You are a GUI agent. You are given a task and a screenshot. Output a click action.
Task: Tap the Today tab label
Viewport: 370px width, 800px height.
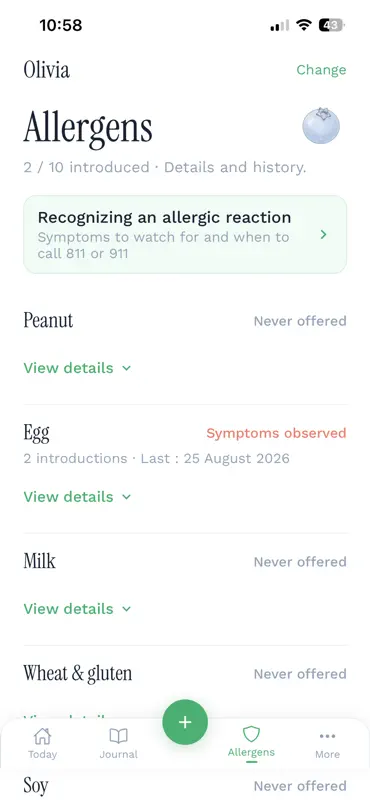pyautogui.click(x=42, y=754)
